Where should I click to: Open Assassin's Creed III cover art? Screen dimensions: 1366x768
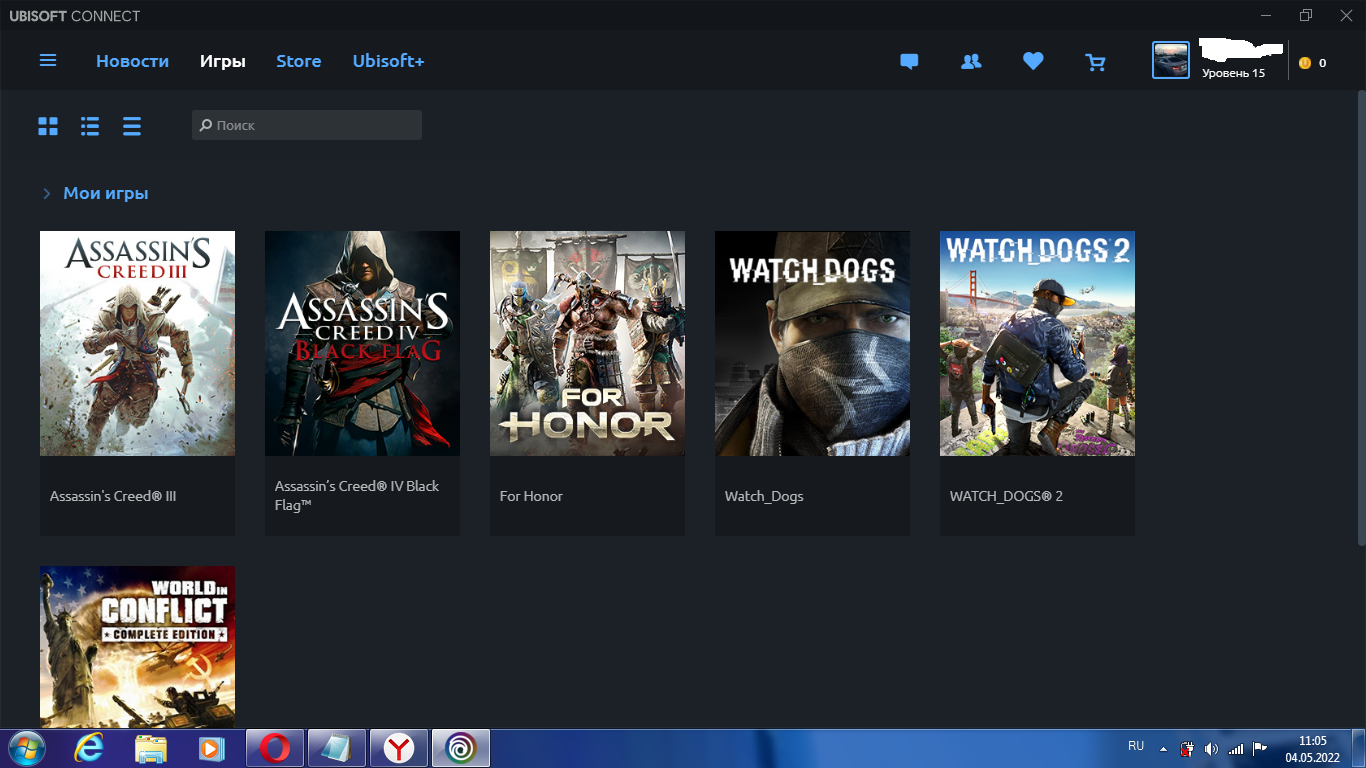point(137,343)
